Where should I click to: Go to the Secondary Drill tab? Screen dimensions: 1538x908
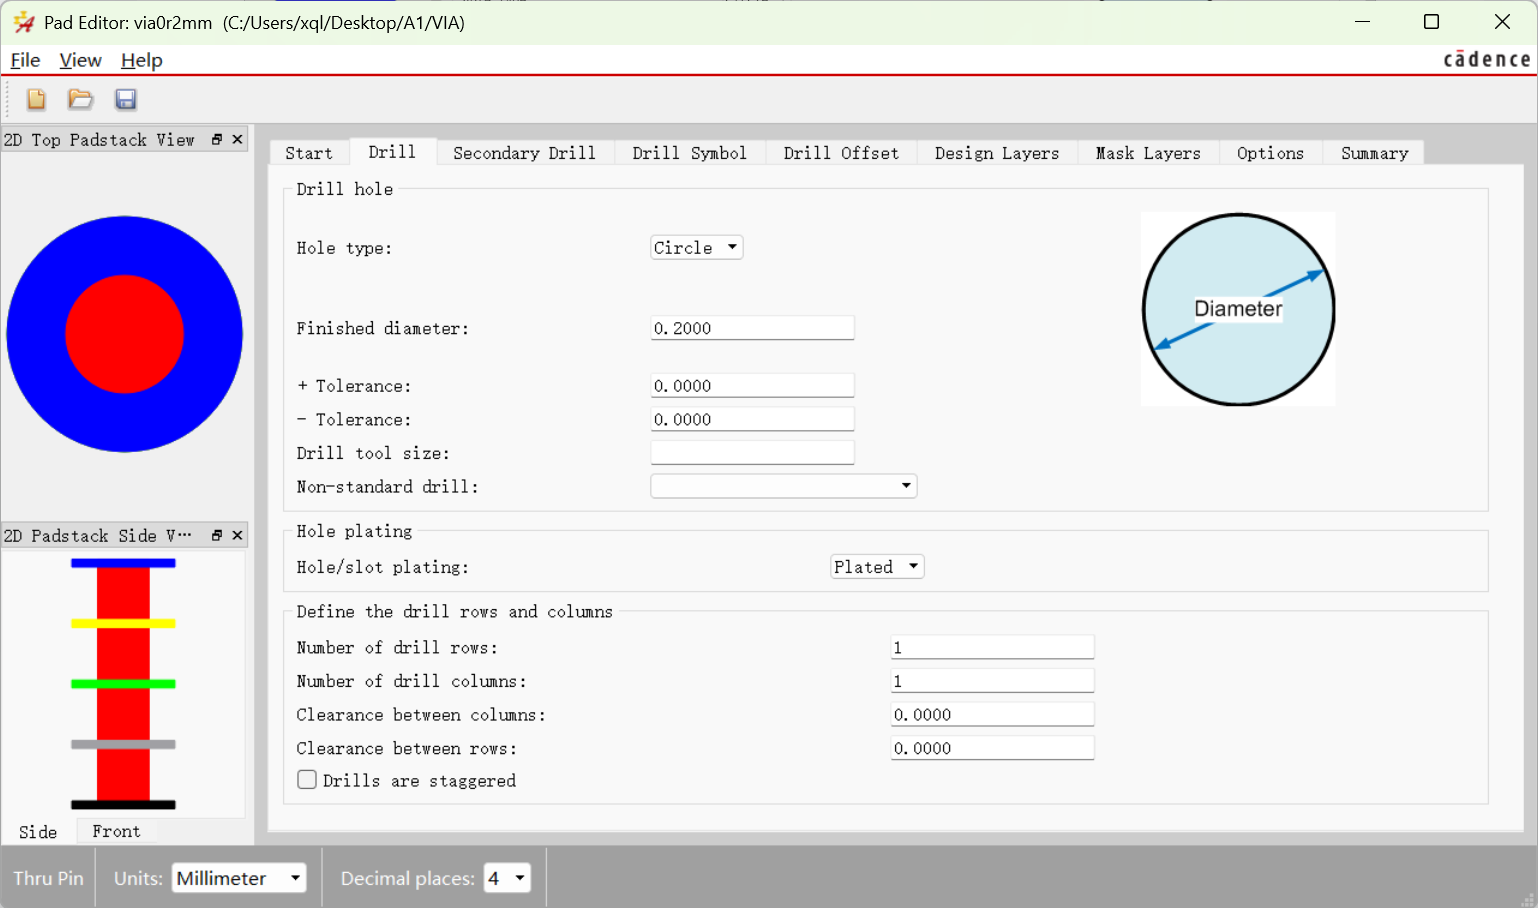point(524,153)
